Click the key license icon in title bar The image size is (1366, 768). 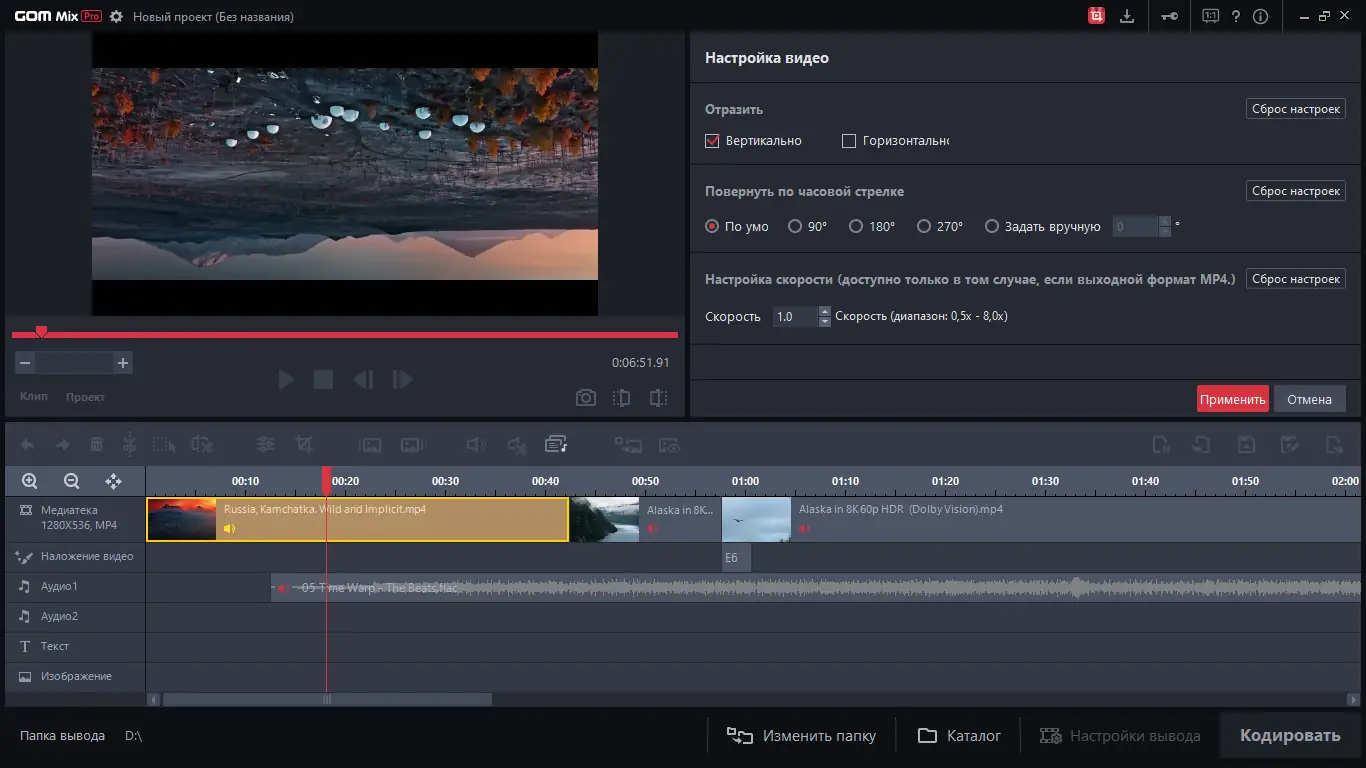pos(1170,16)
